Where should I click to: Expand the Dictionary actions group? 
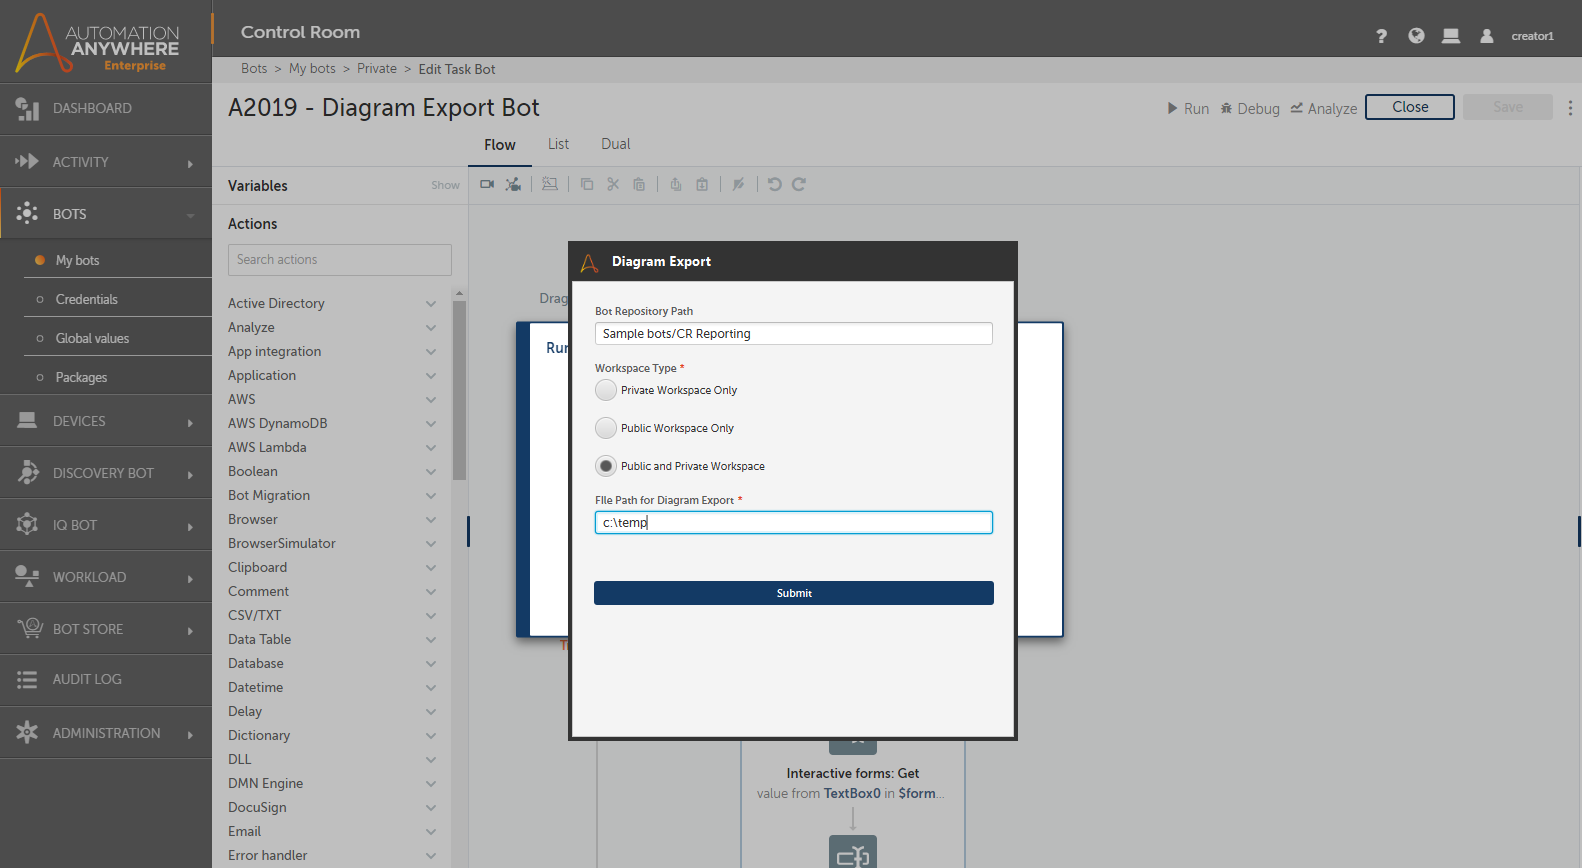click(x=431, y=735)
